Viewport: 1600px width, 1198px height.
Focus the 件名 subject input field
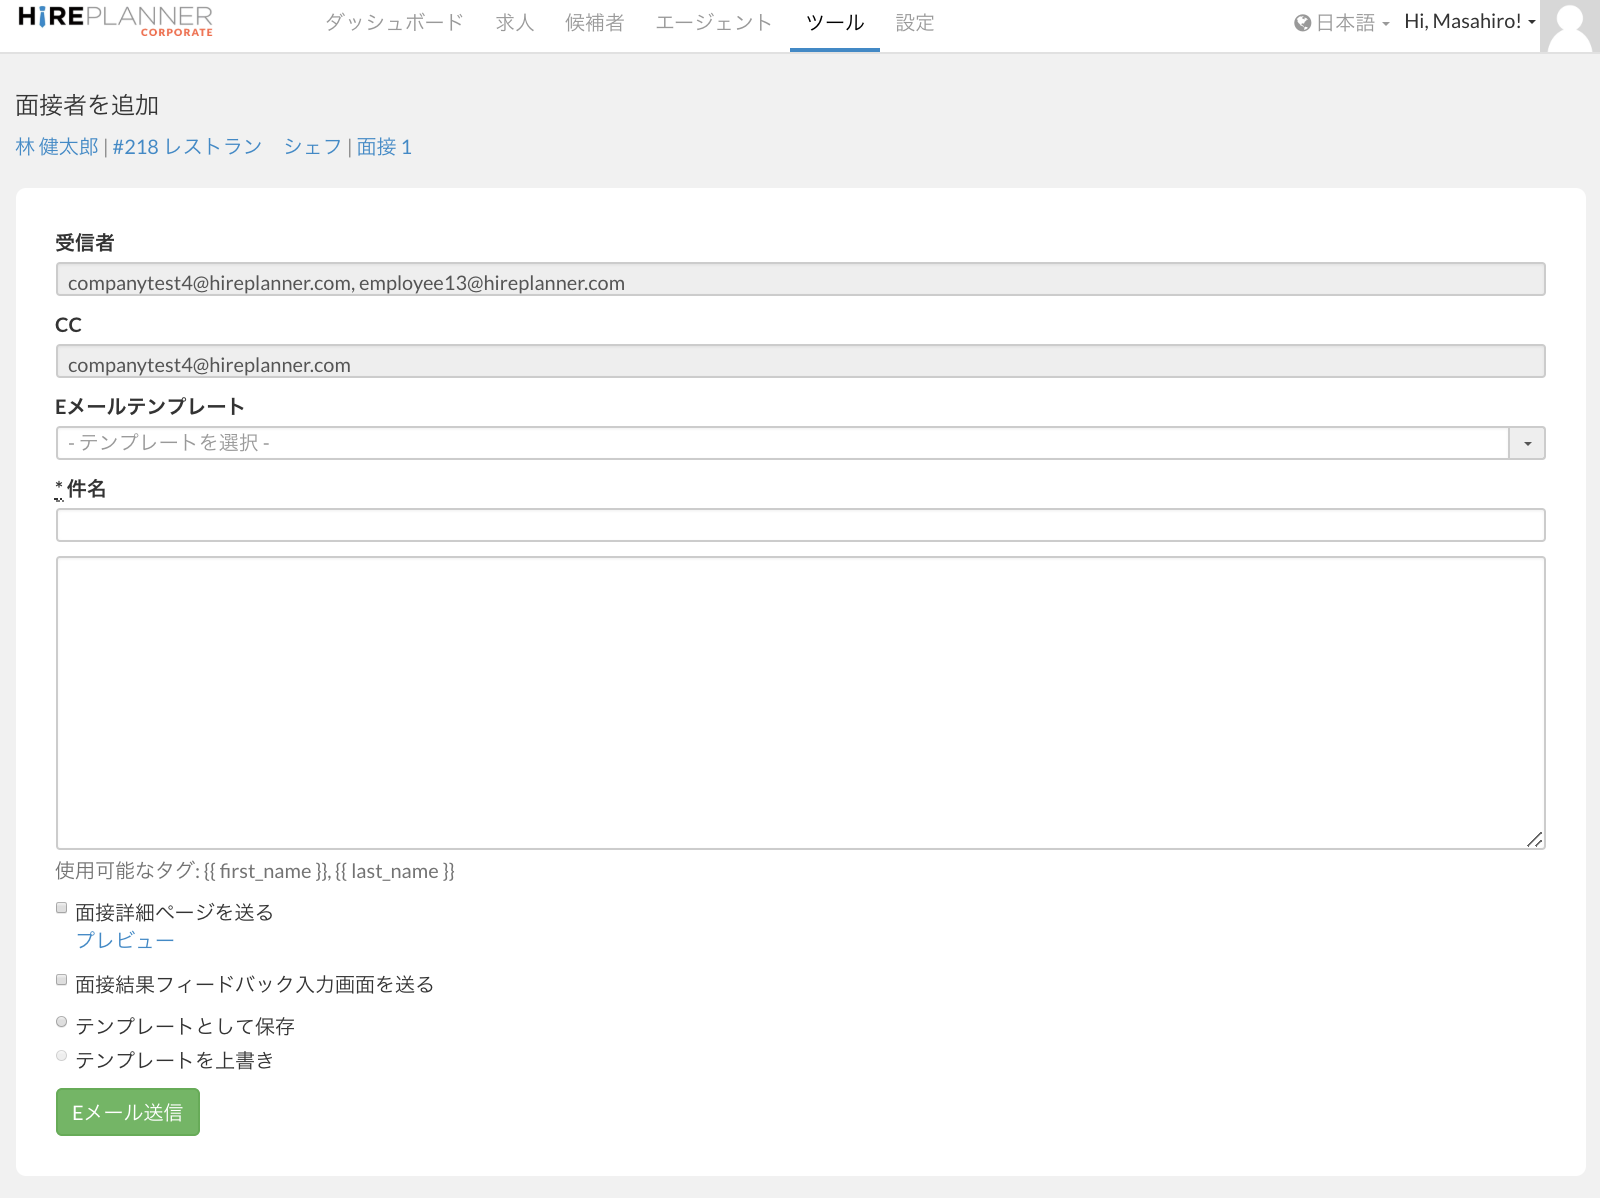pos(800,525)
